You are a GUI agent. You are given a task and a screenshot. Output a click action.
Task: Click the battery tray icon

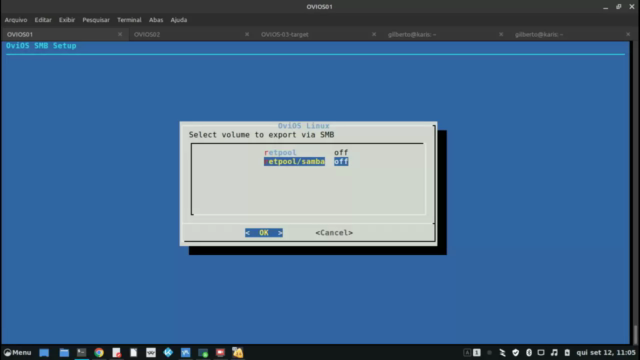567,353
